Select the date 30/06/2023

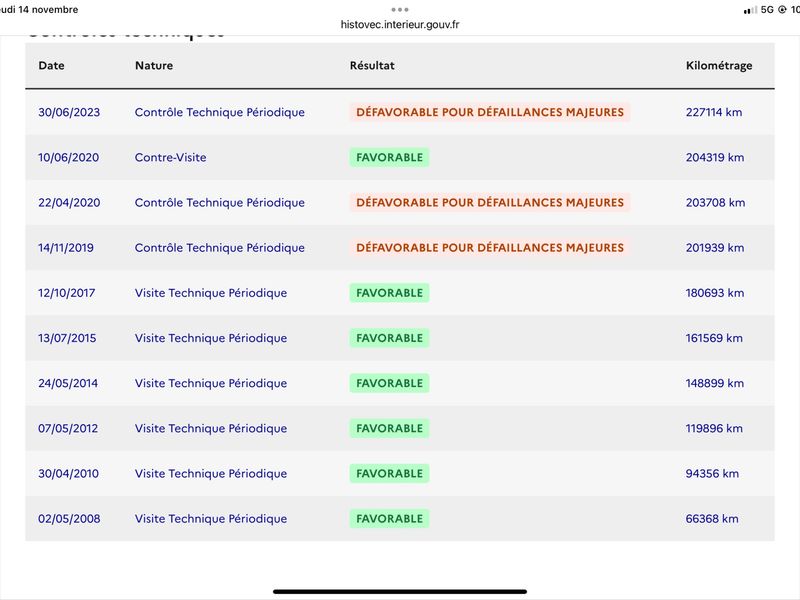click(69, 112)
